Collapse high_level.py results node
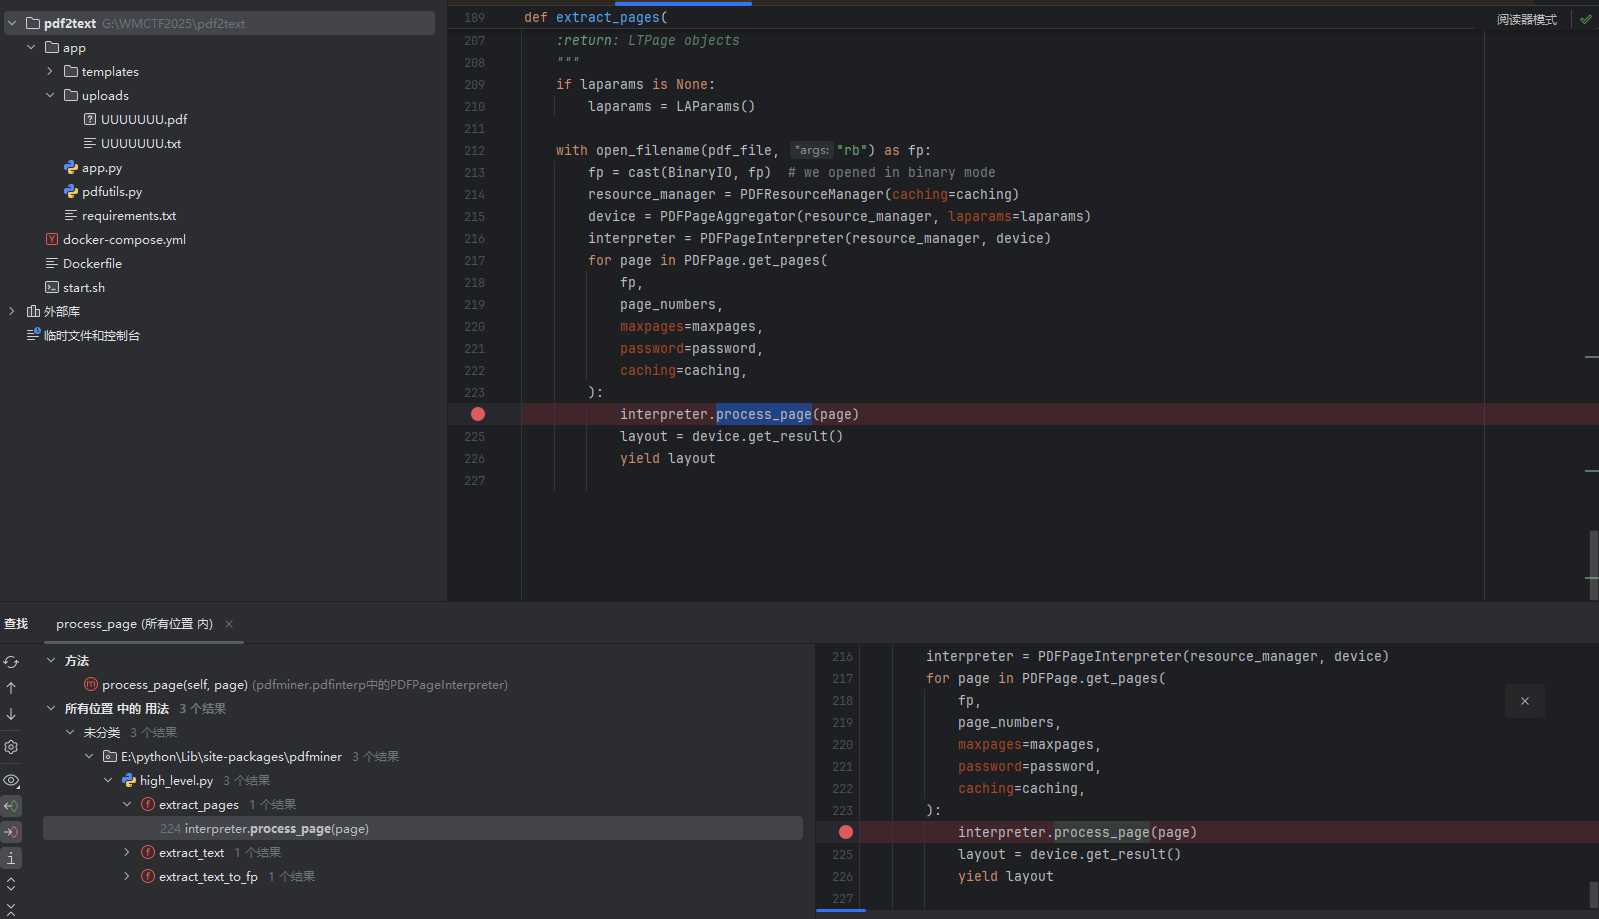Screen dimensions: 1599x919 pos(108,780)
